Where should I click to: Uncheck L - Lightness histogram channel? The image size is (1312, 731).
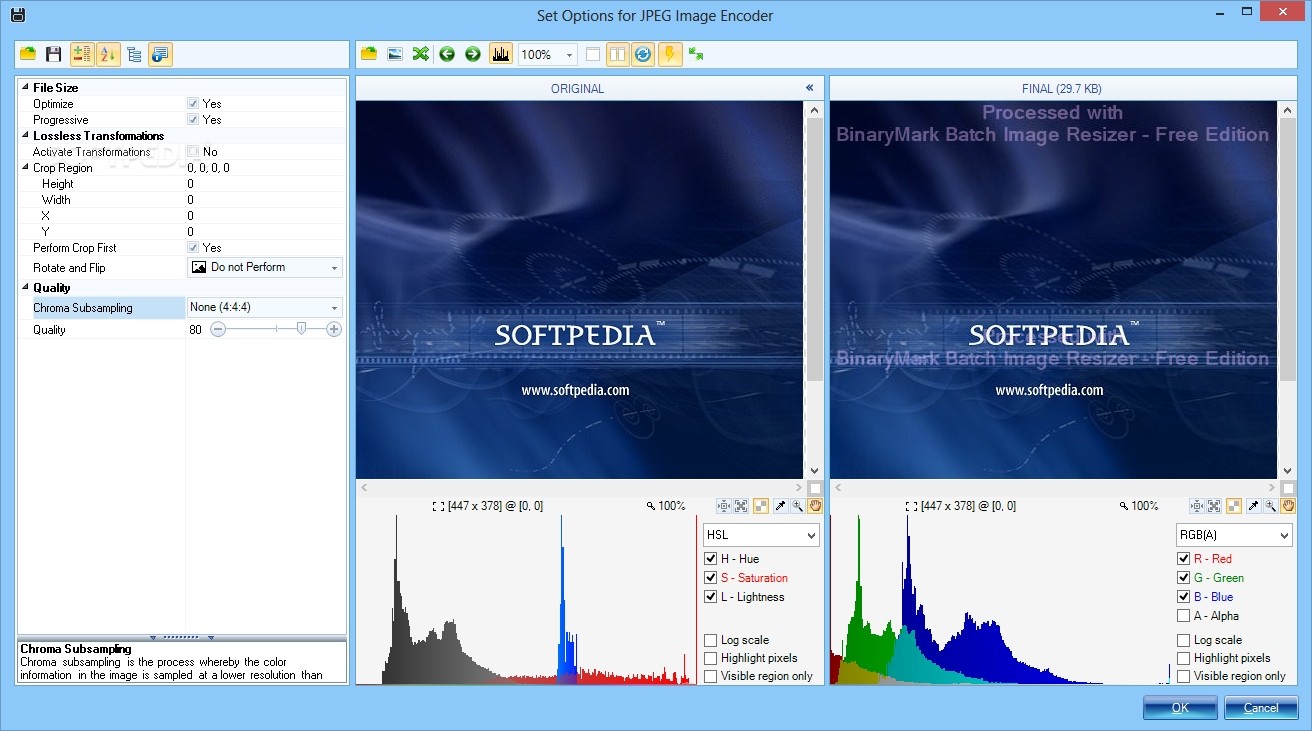click(710, 597)
